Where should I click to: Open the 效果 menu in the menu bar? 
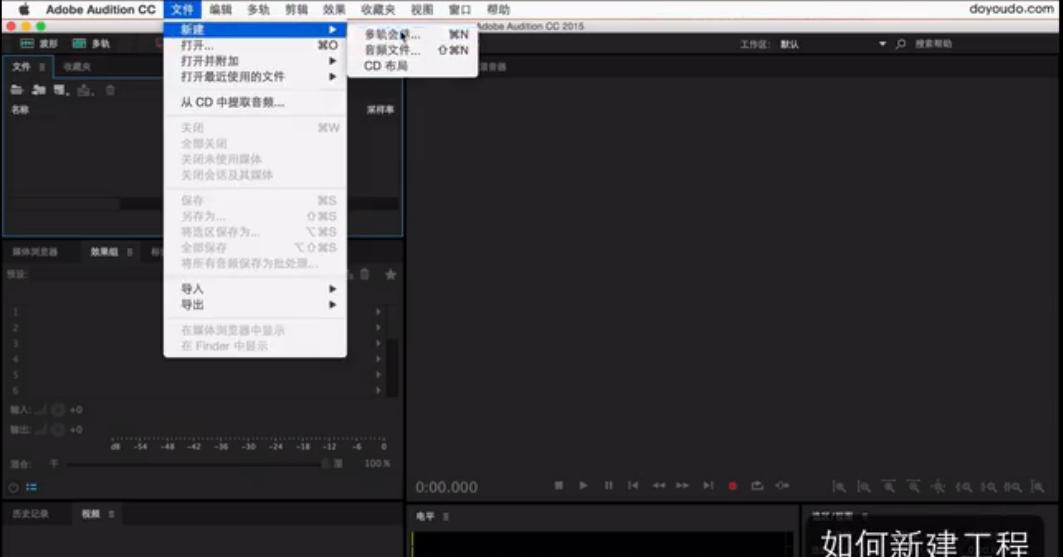334,9
